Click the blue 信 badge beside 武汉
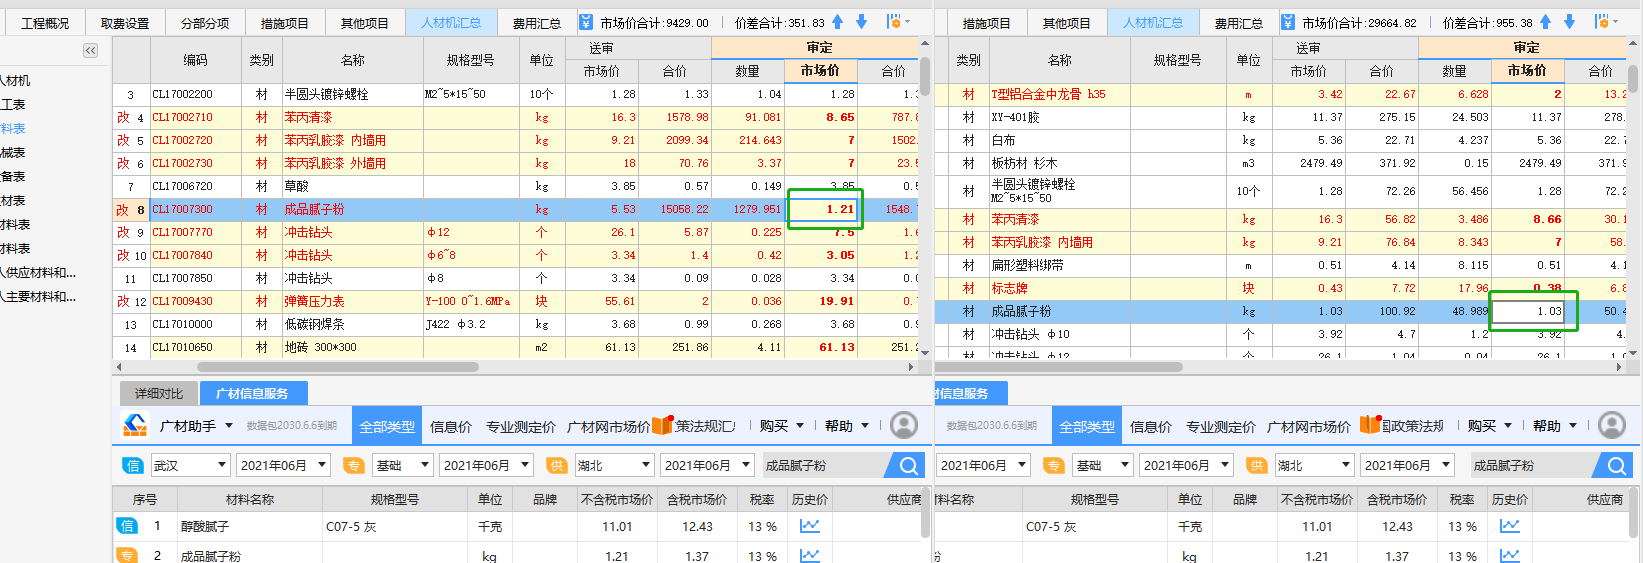Screen dimensions: 1643x563 coord(132,465)
